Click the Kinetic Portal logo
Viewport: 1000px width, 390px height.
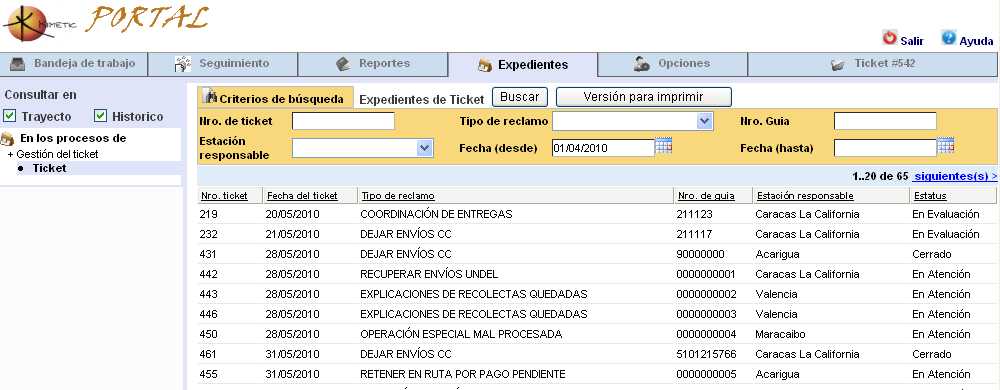tap(106, 24)
